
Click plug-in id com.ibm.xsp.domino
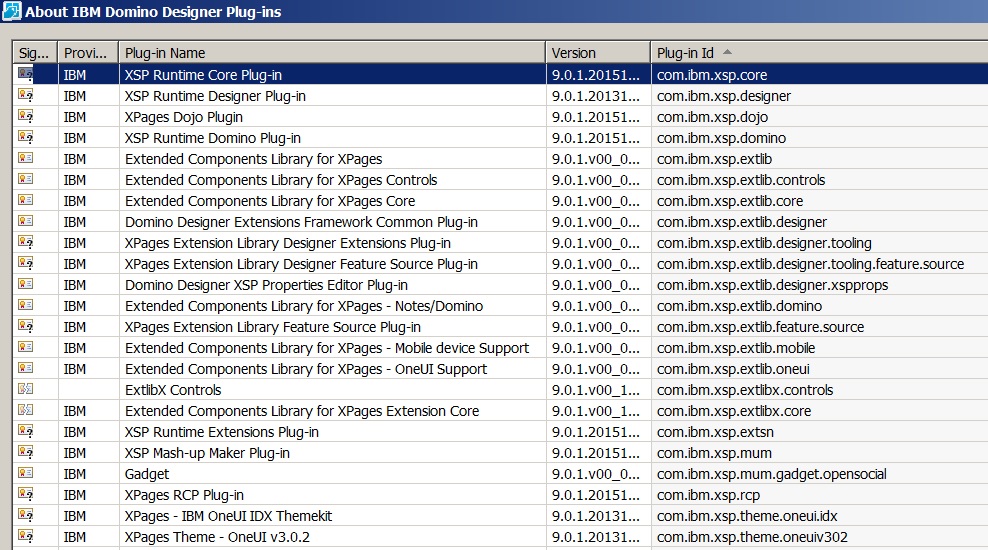point(721,138)
